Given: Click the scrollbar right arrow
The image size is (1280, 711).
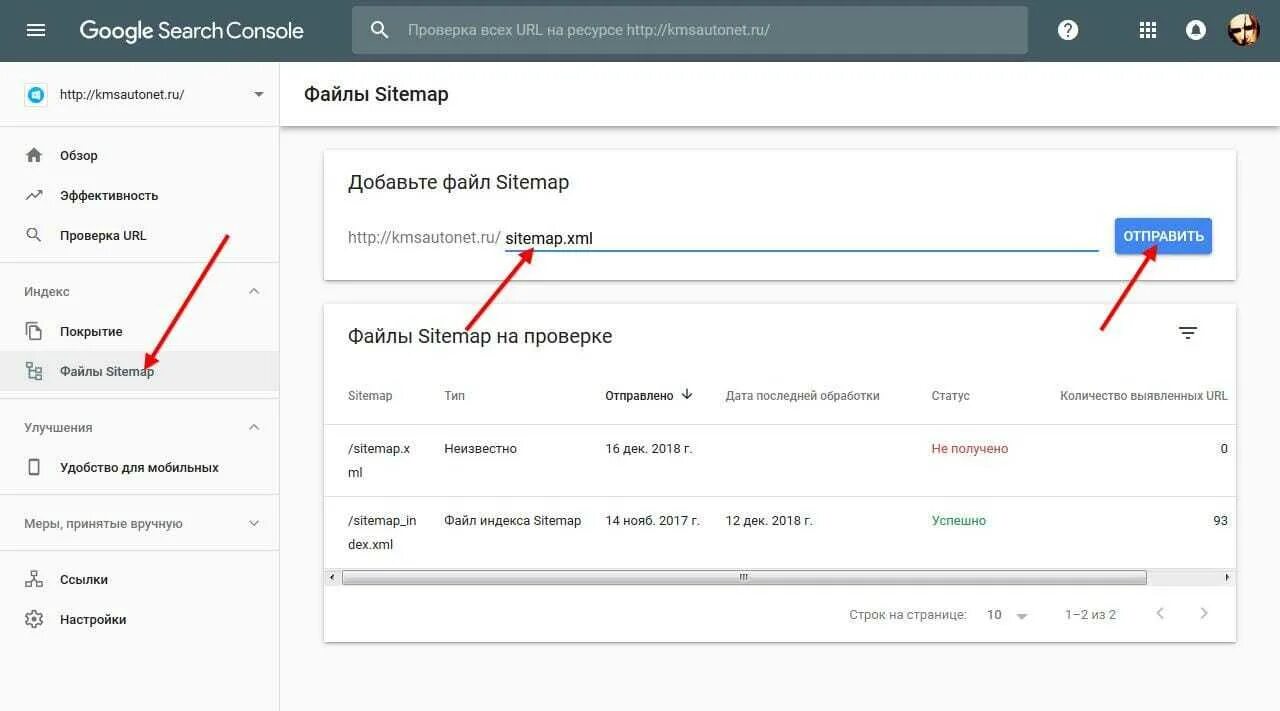Looking at the screenshot, I should coord(1228,577).
